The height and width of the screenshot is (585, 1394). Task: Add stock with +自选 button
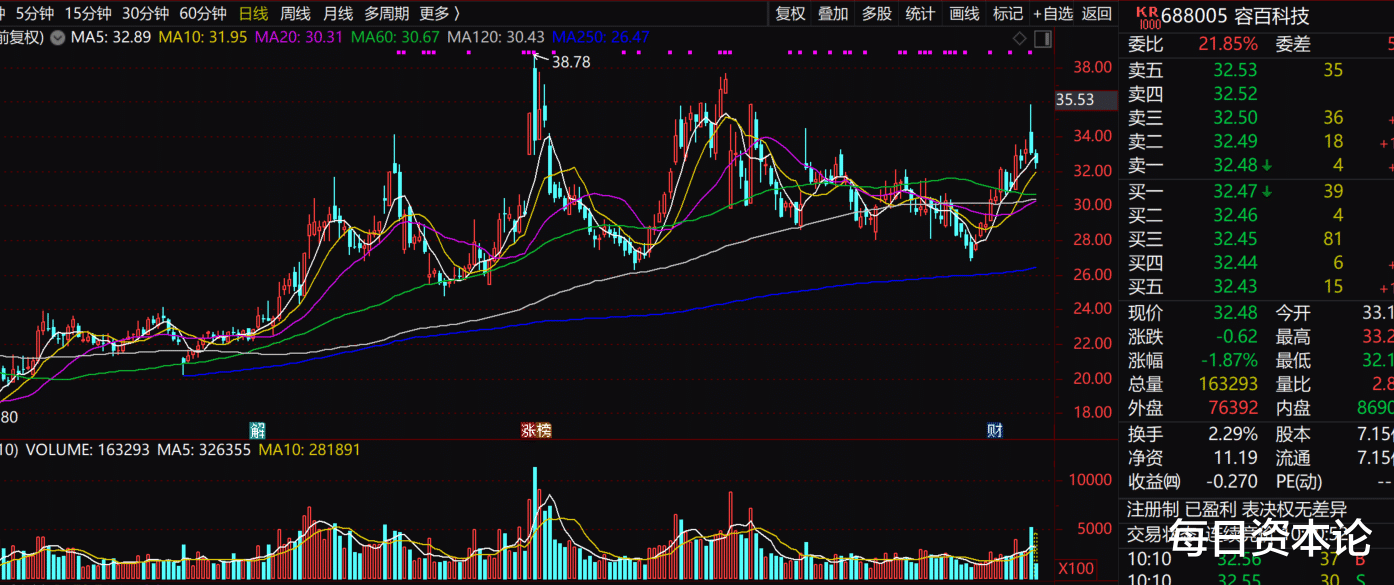(1053, 13)
